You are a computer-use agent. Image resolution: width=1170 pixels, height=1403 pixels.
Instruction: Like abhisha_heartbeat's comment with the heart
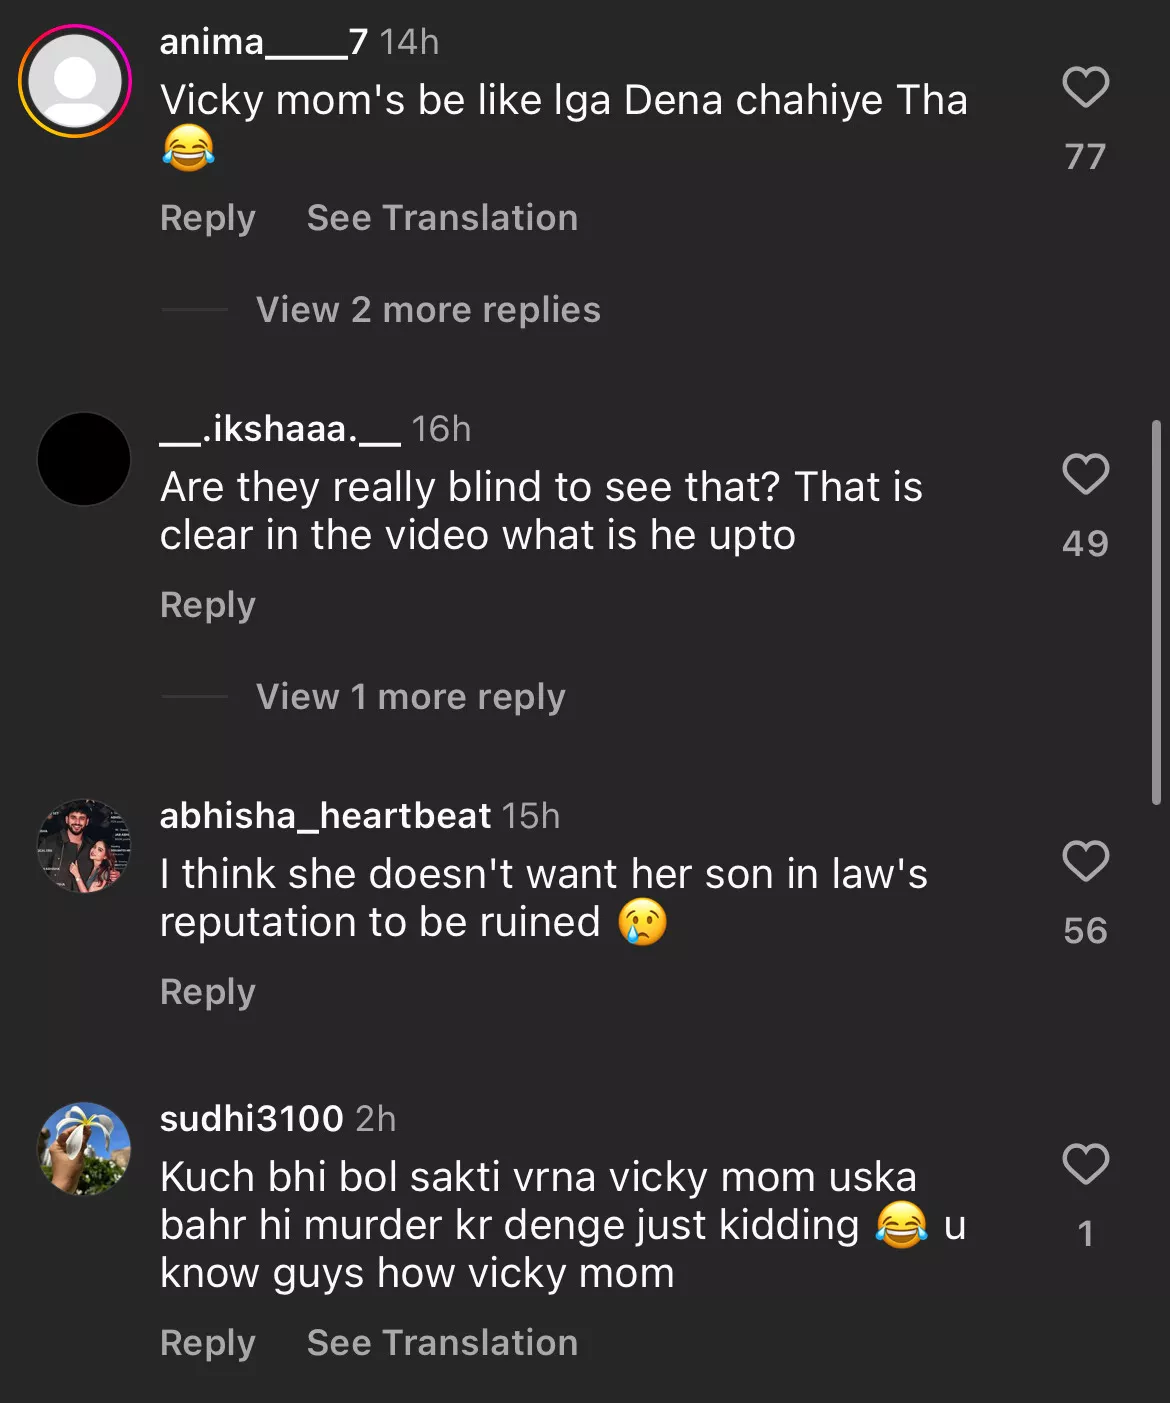click(x=1085, y=861)
